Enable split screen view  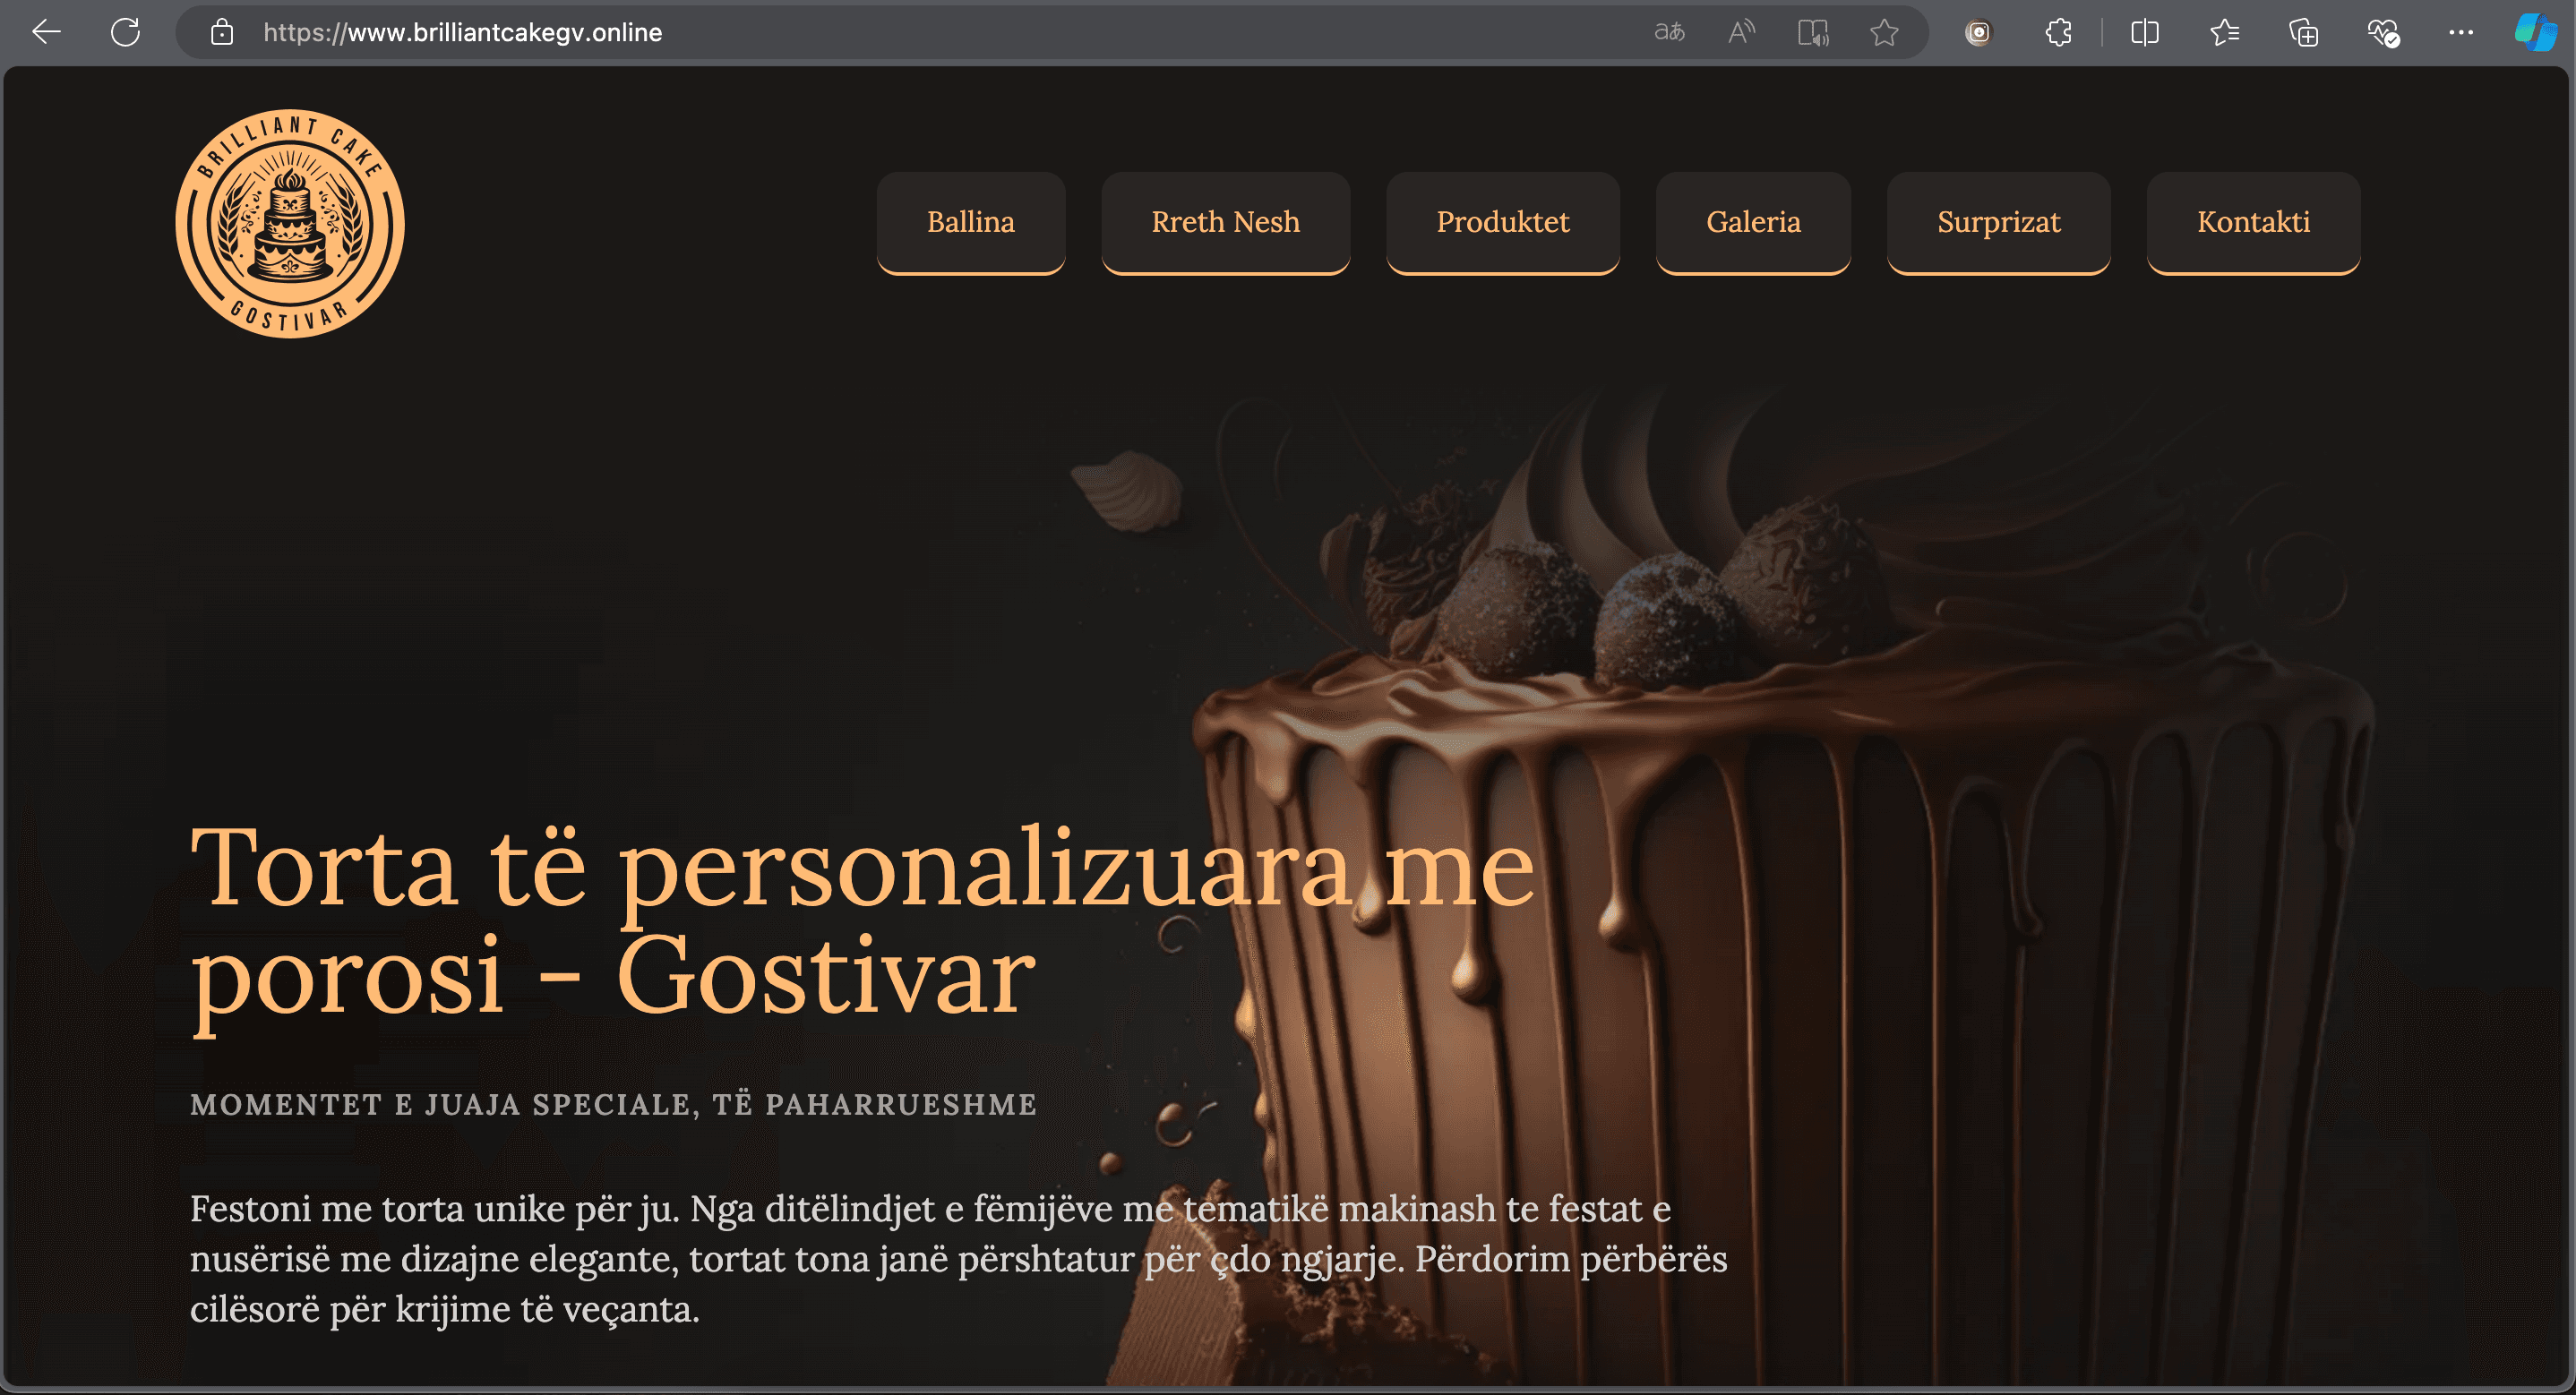click(x=2144, y=32)
